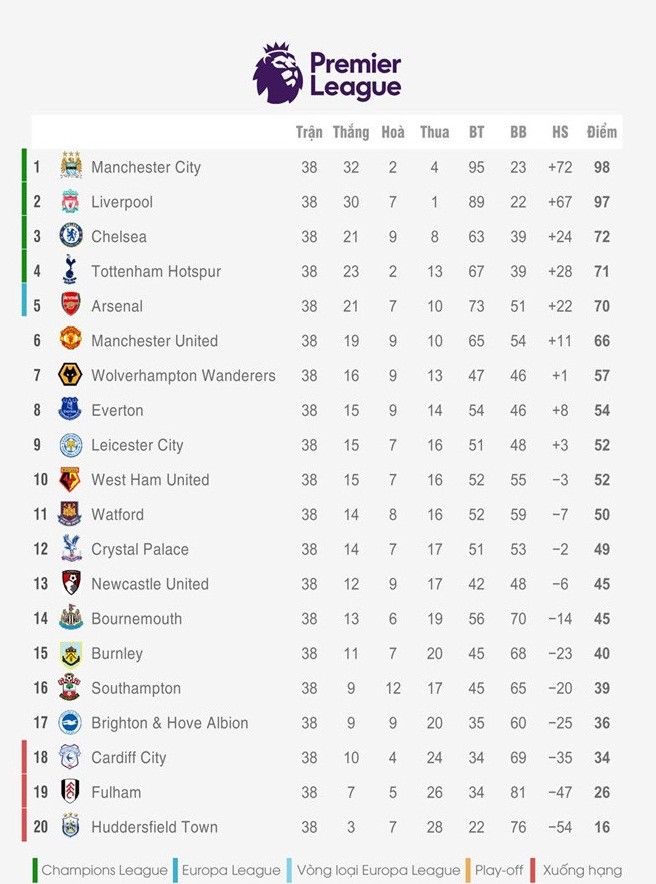
Task: Click the badge next to Huddersfield Town
Action: pos(70,827)
